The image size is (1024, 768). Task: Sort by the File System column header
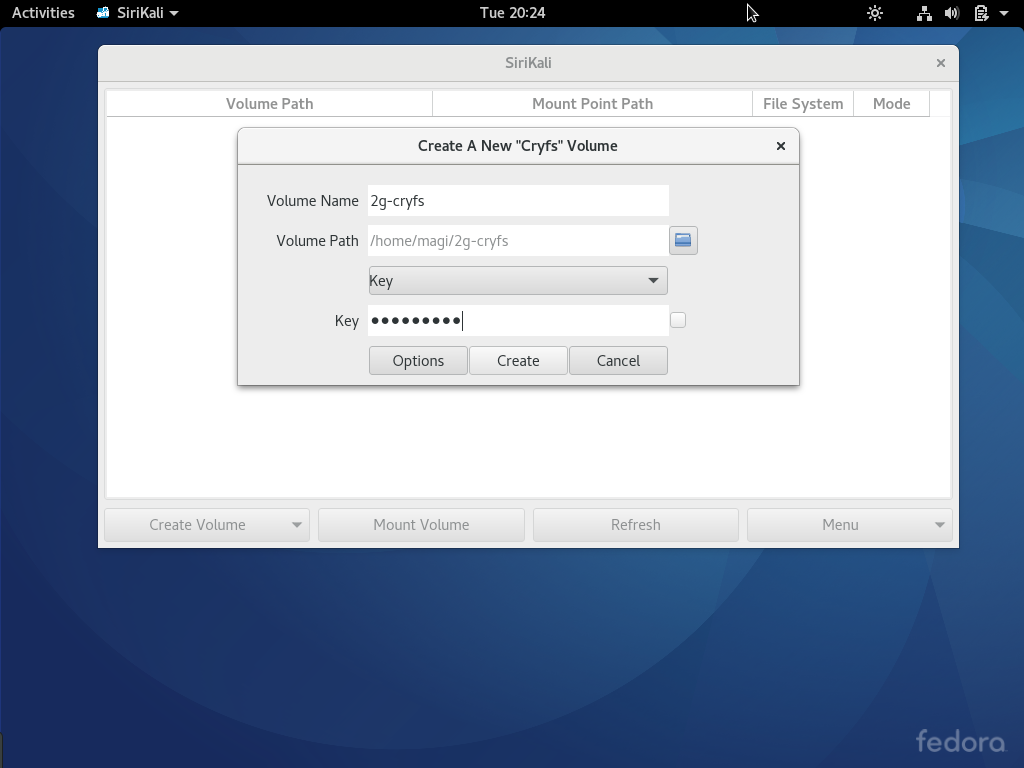803,104
